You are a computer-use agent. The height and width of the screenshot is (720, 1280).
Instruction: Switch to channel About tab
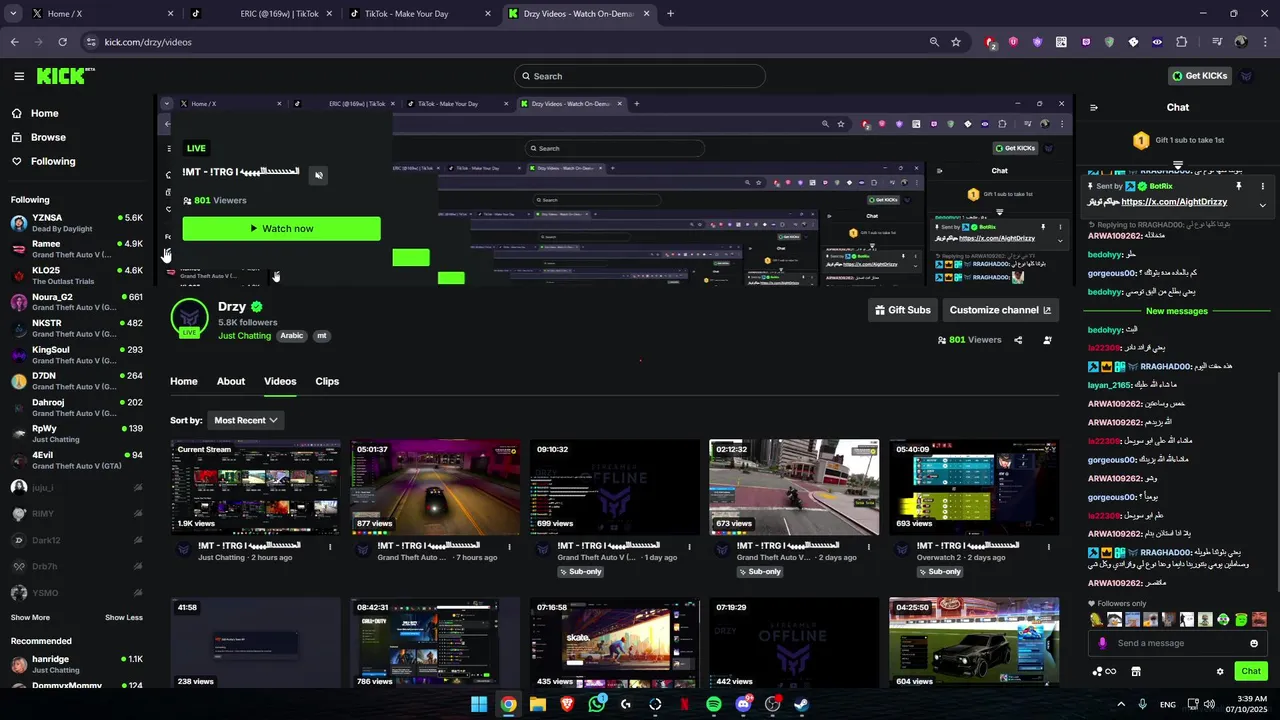tap(231, 381)
